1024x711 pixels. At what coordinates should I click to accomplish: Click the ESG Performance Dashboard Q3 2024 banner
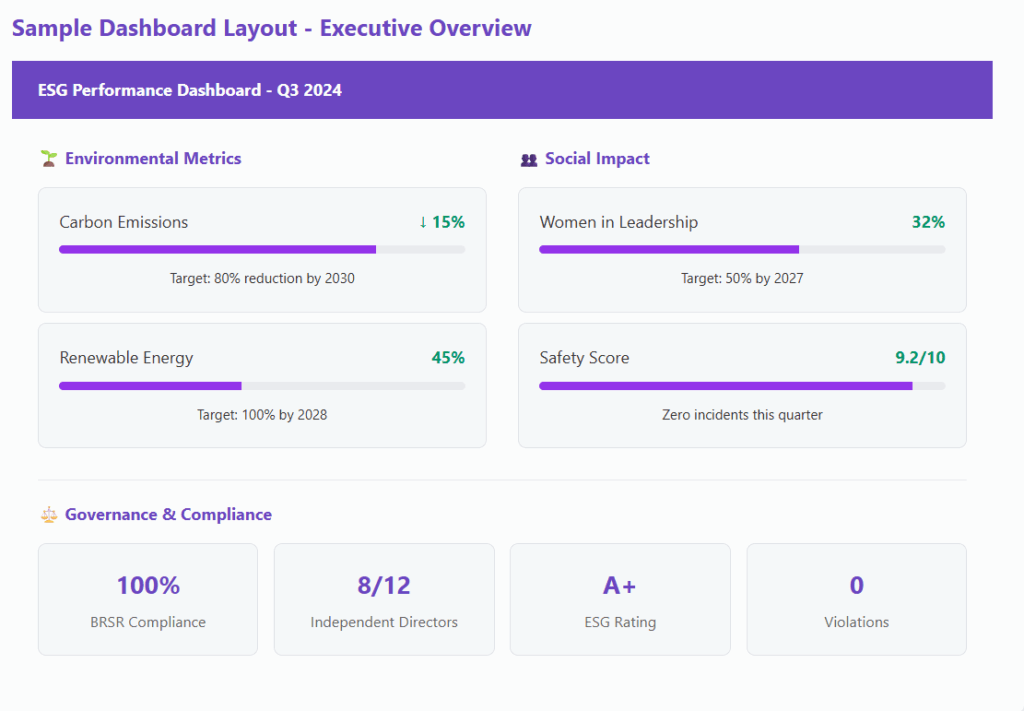[502, 90]
